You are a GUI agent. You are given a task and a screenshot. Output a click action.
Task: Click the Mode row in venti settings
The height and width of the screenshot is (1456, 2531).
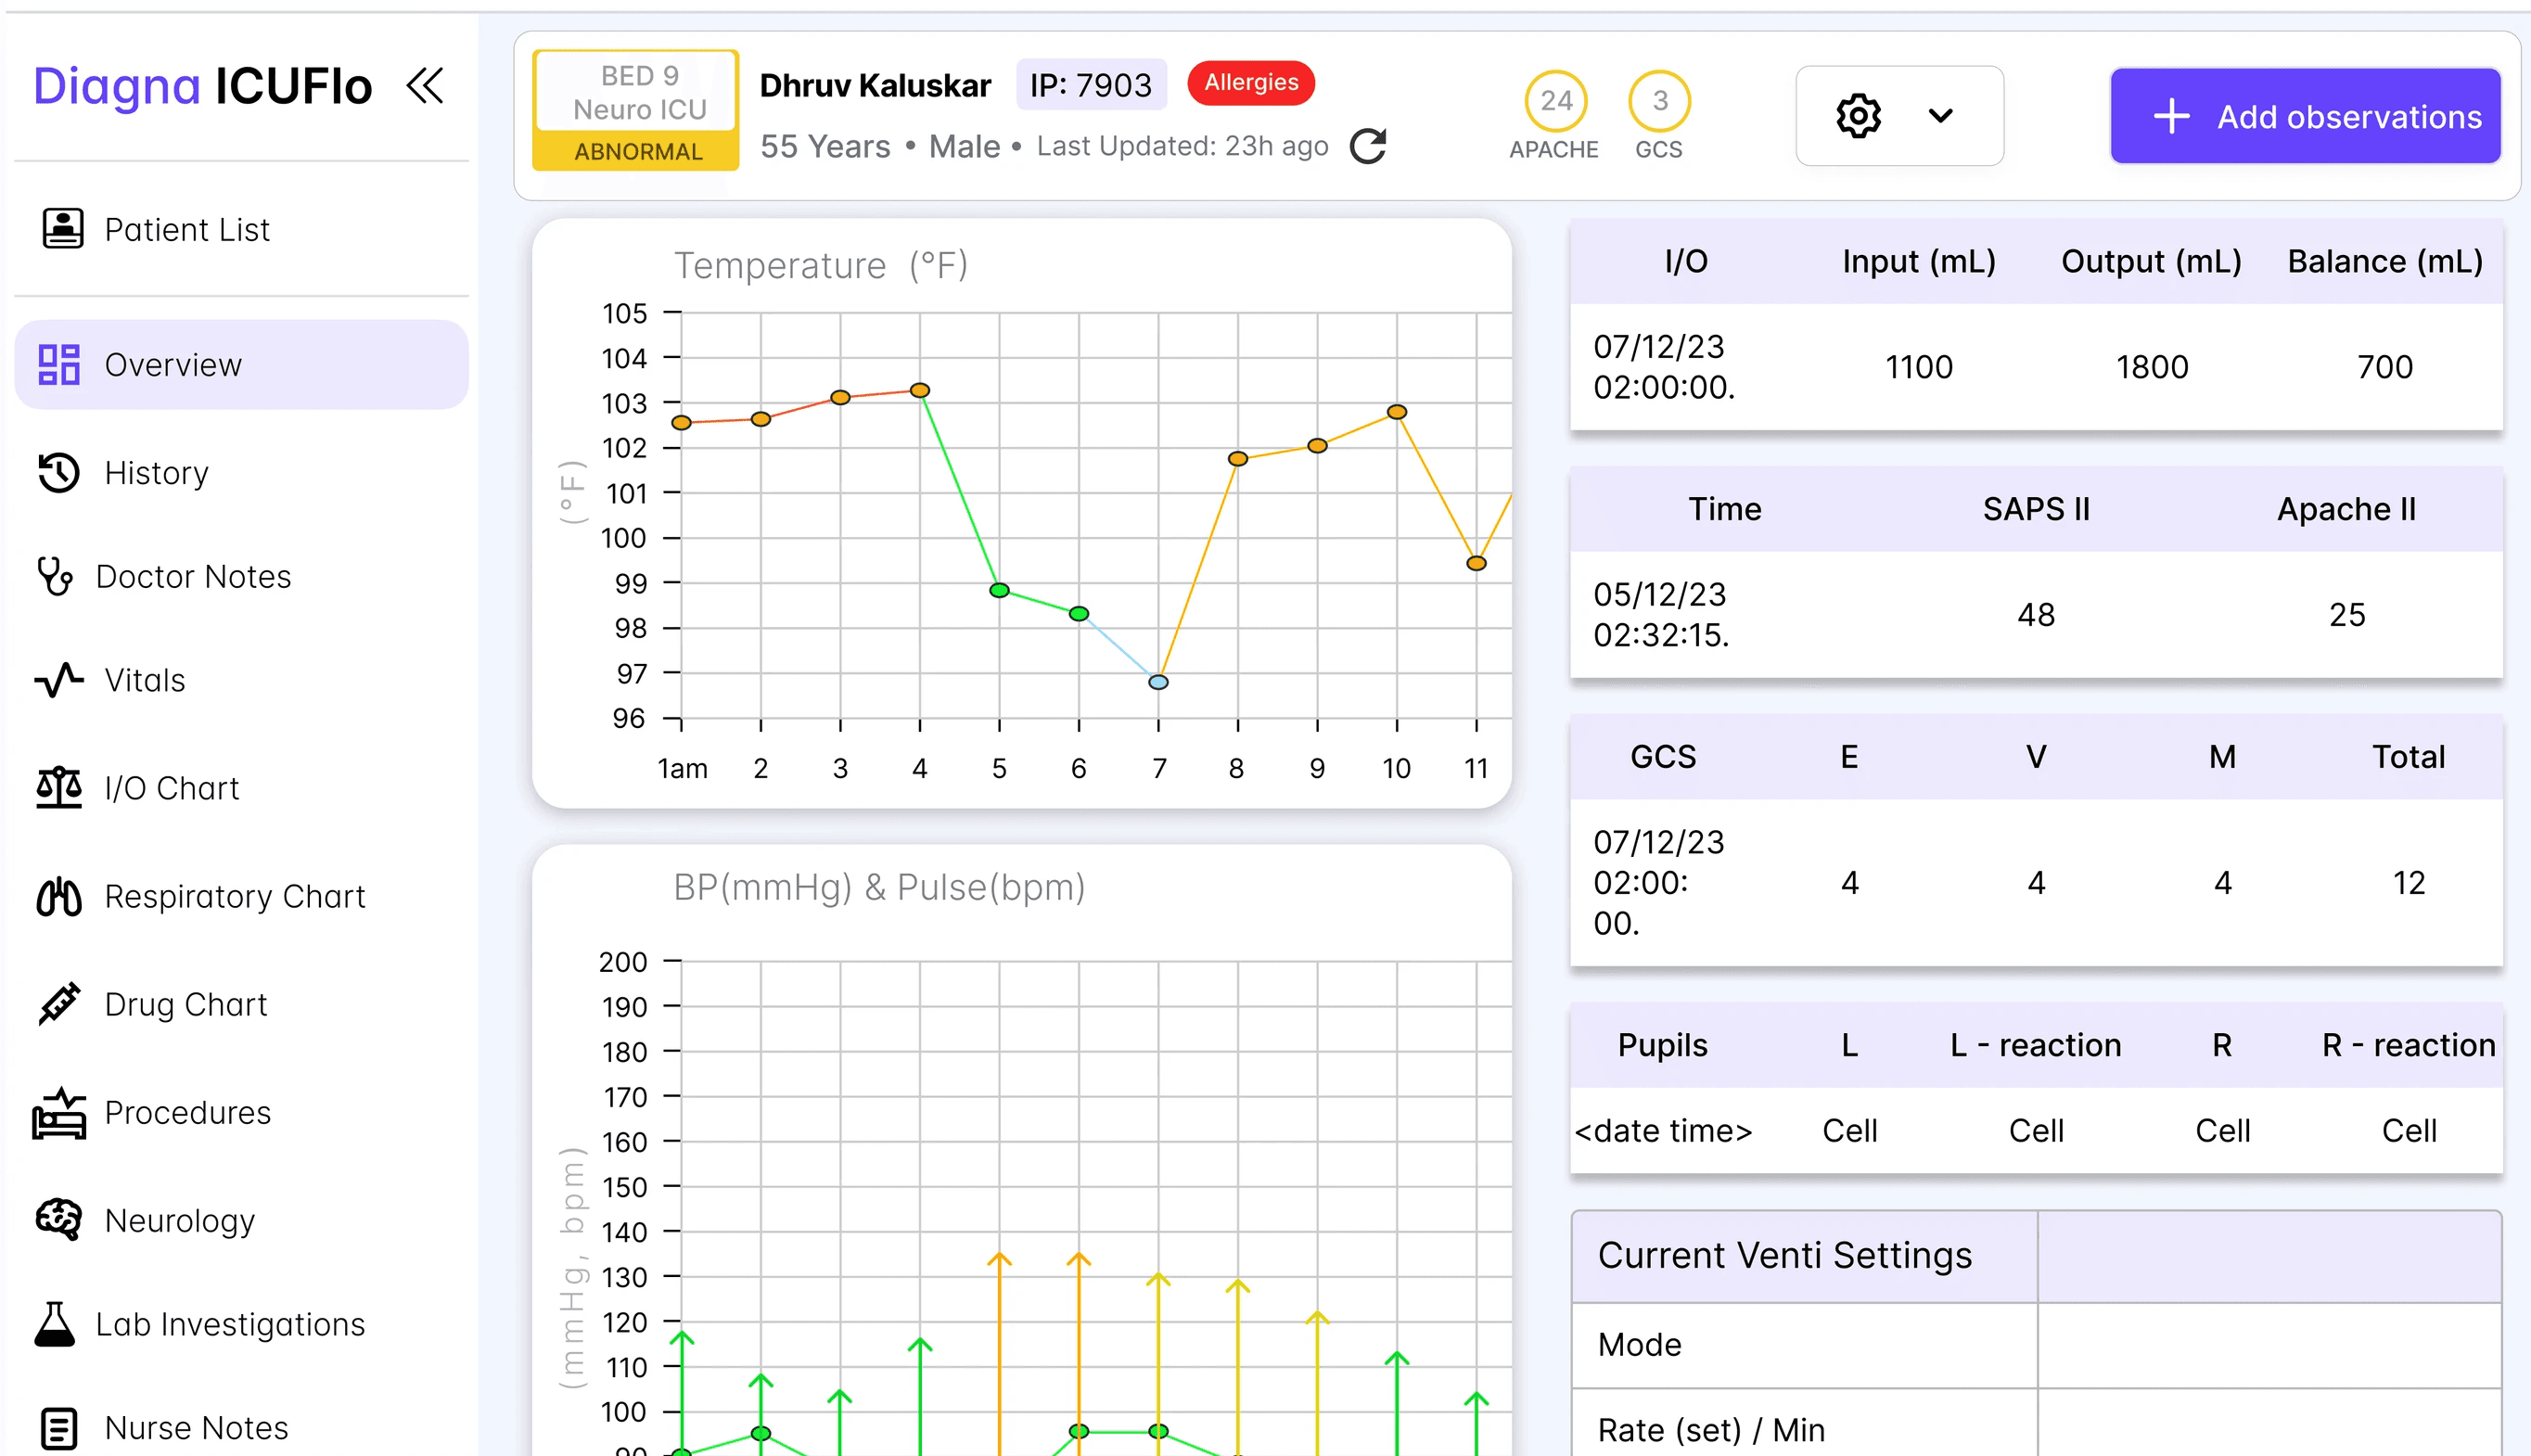(x=2036, y=1345)
